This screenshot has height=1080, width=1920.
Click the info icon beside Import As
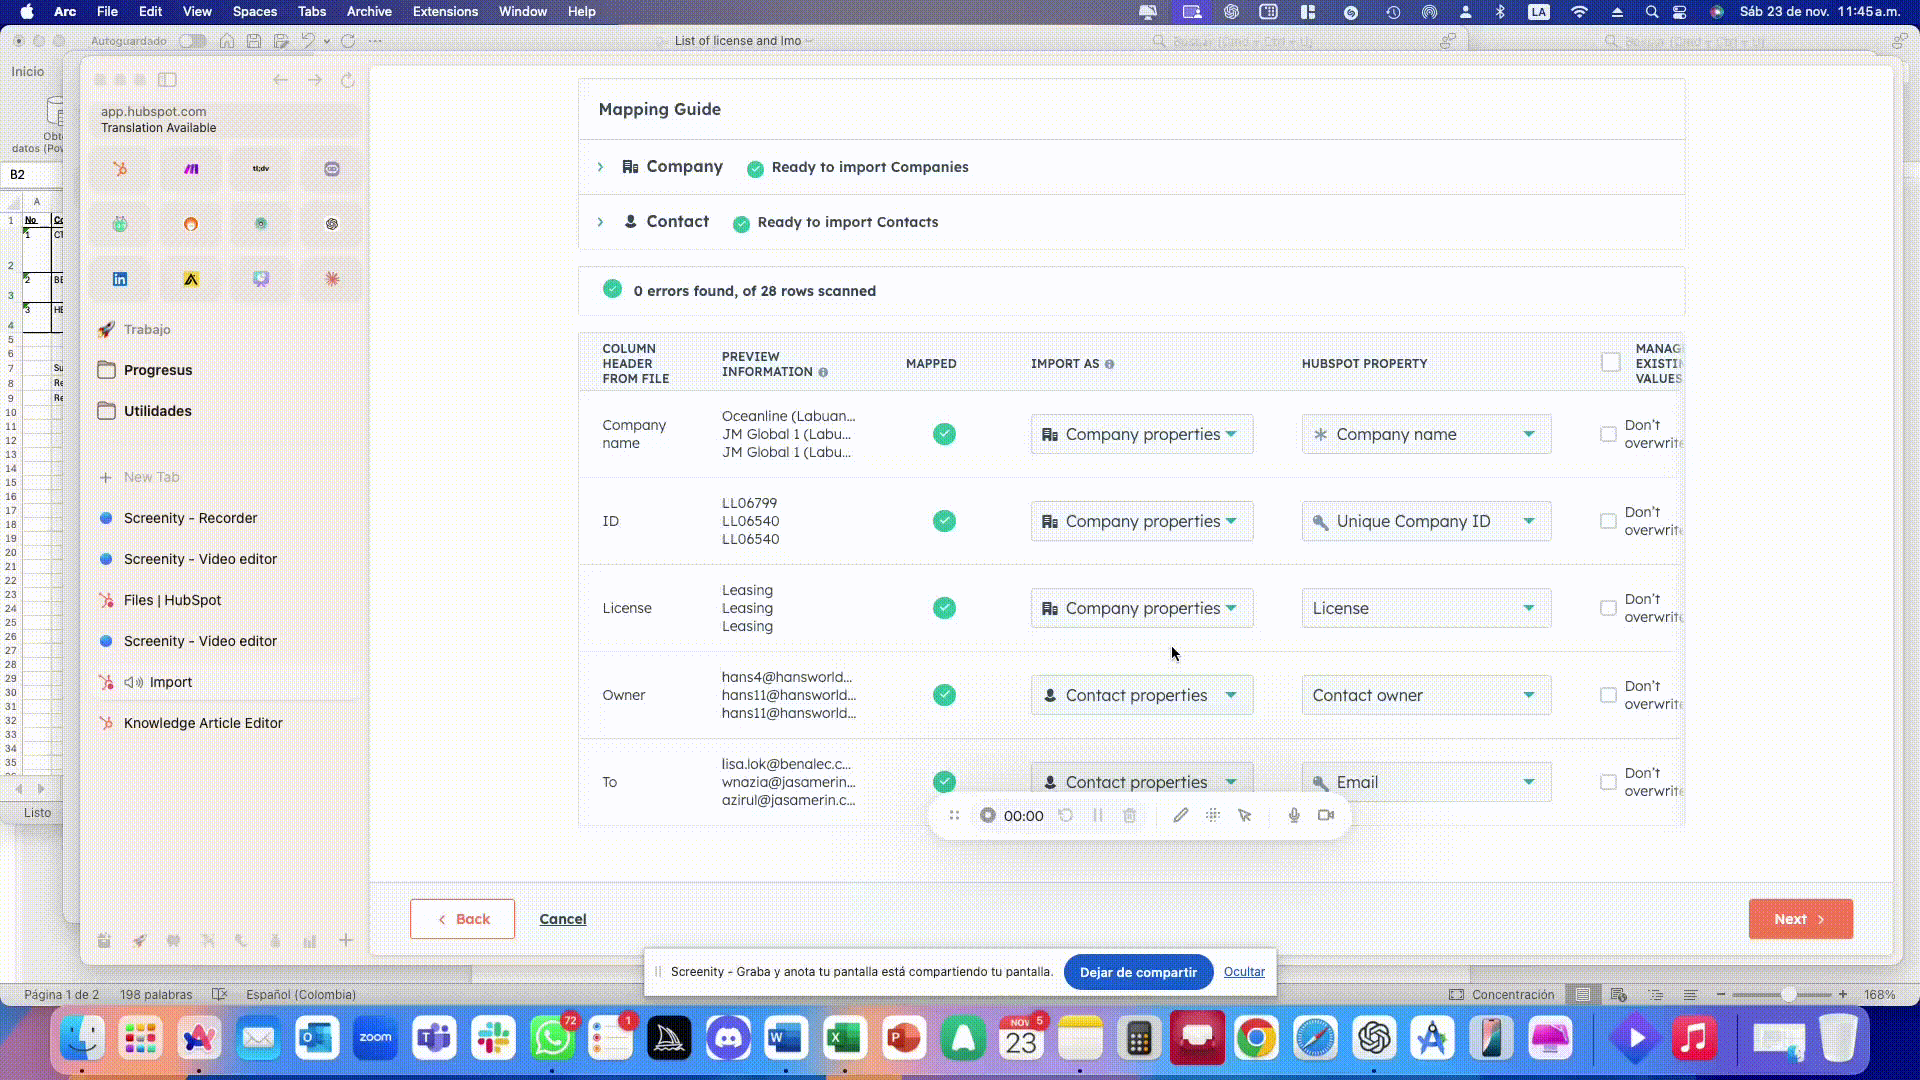[1109, 364]
